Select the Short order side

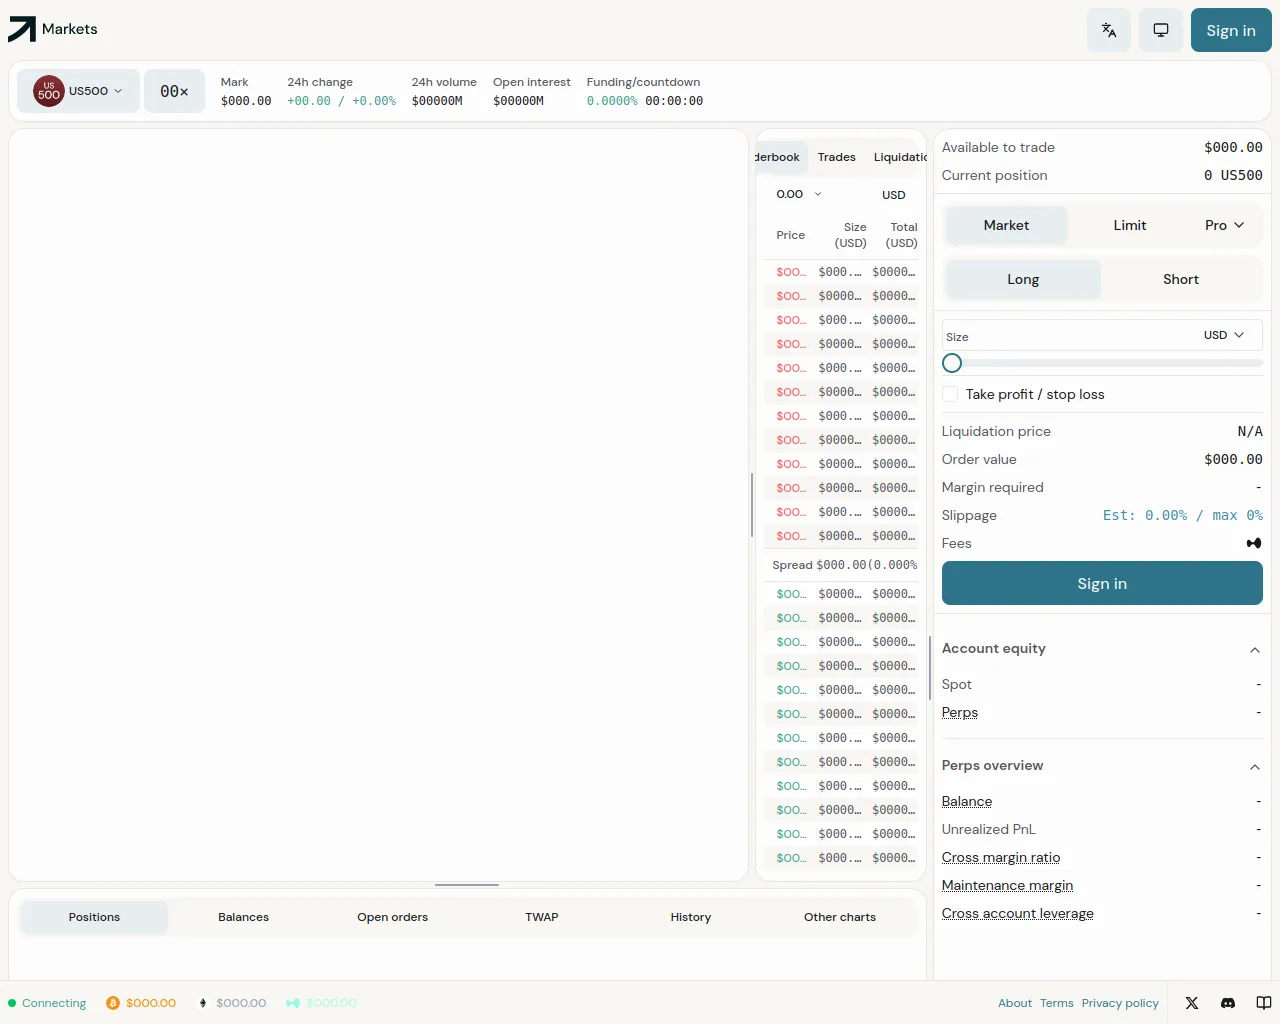pyautogui.click(x=1180, y=280)
